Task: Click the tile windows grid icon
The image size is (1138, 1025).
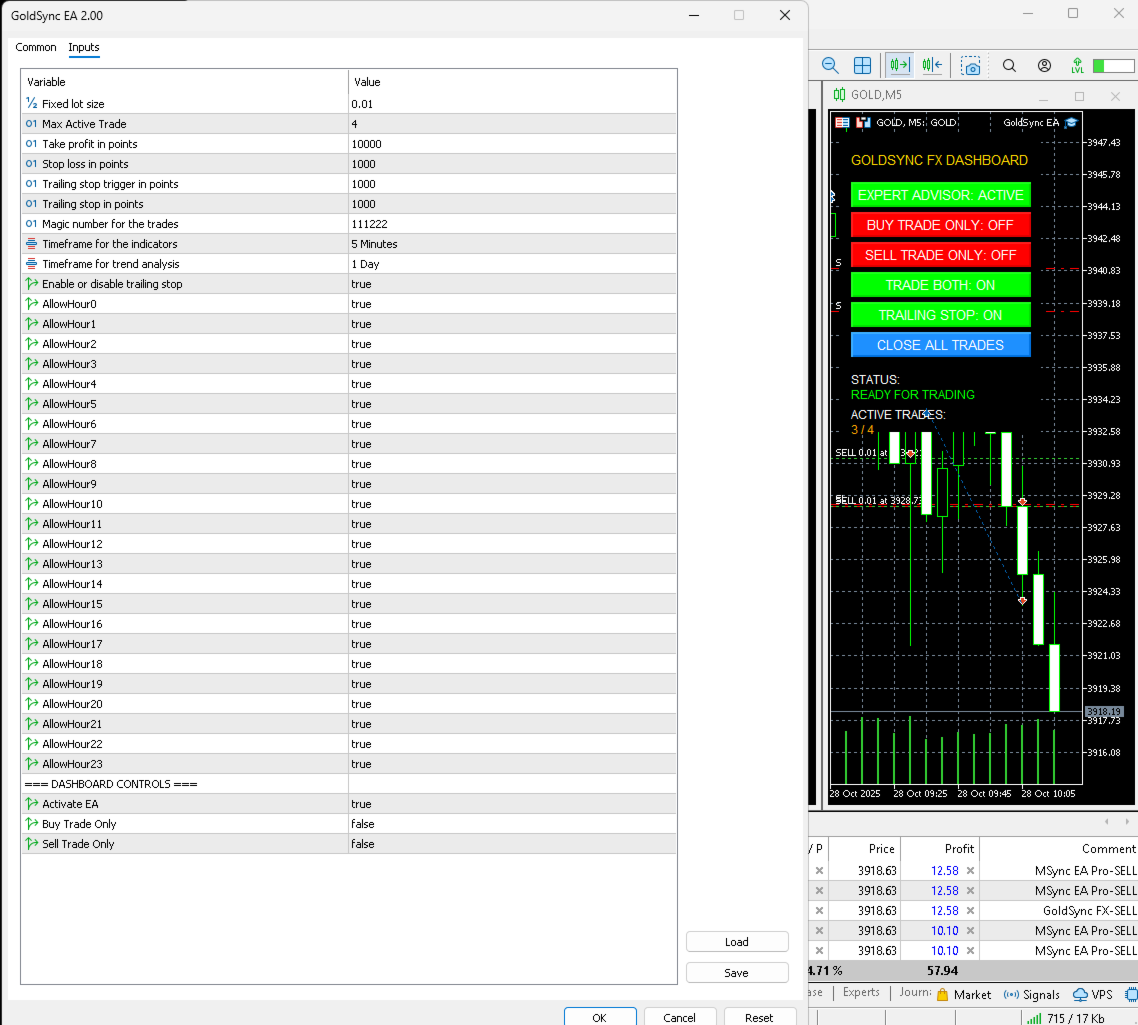Action: tap(862, 66)
